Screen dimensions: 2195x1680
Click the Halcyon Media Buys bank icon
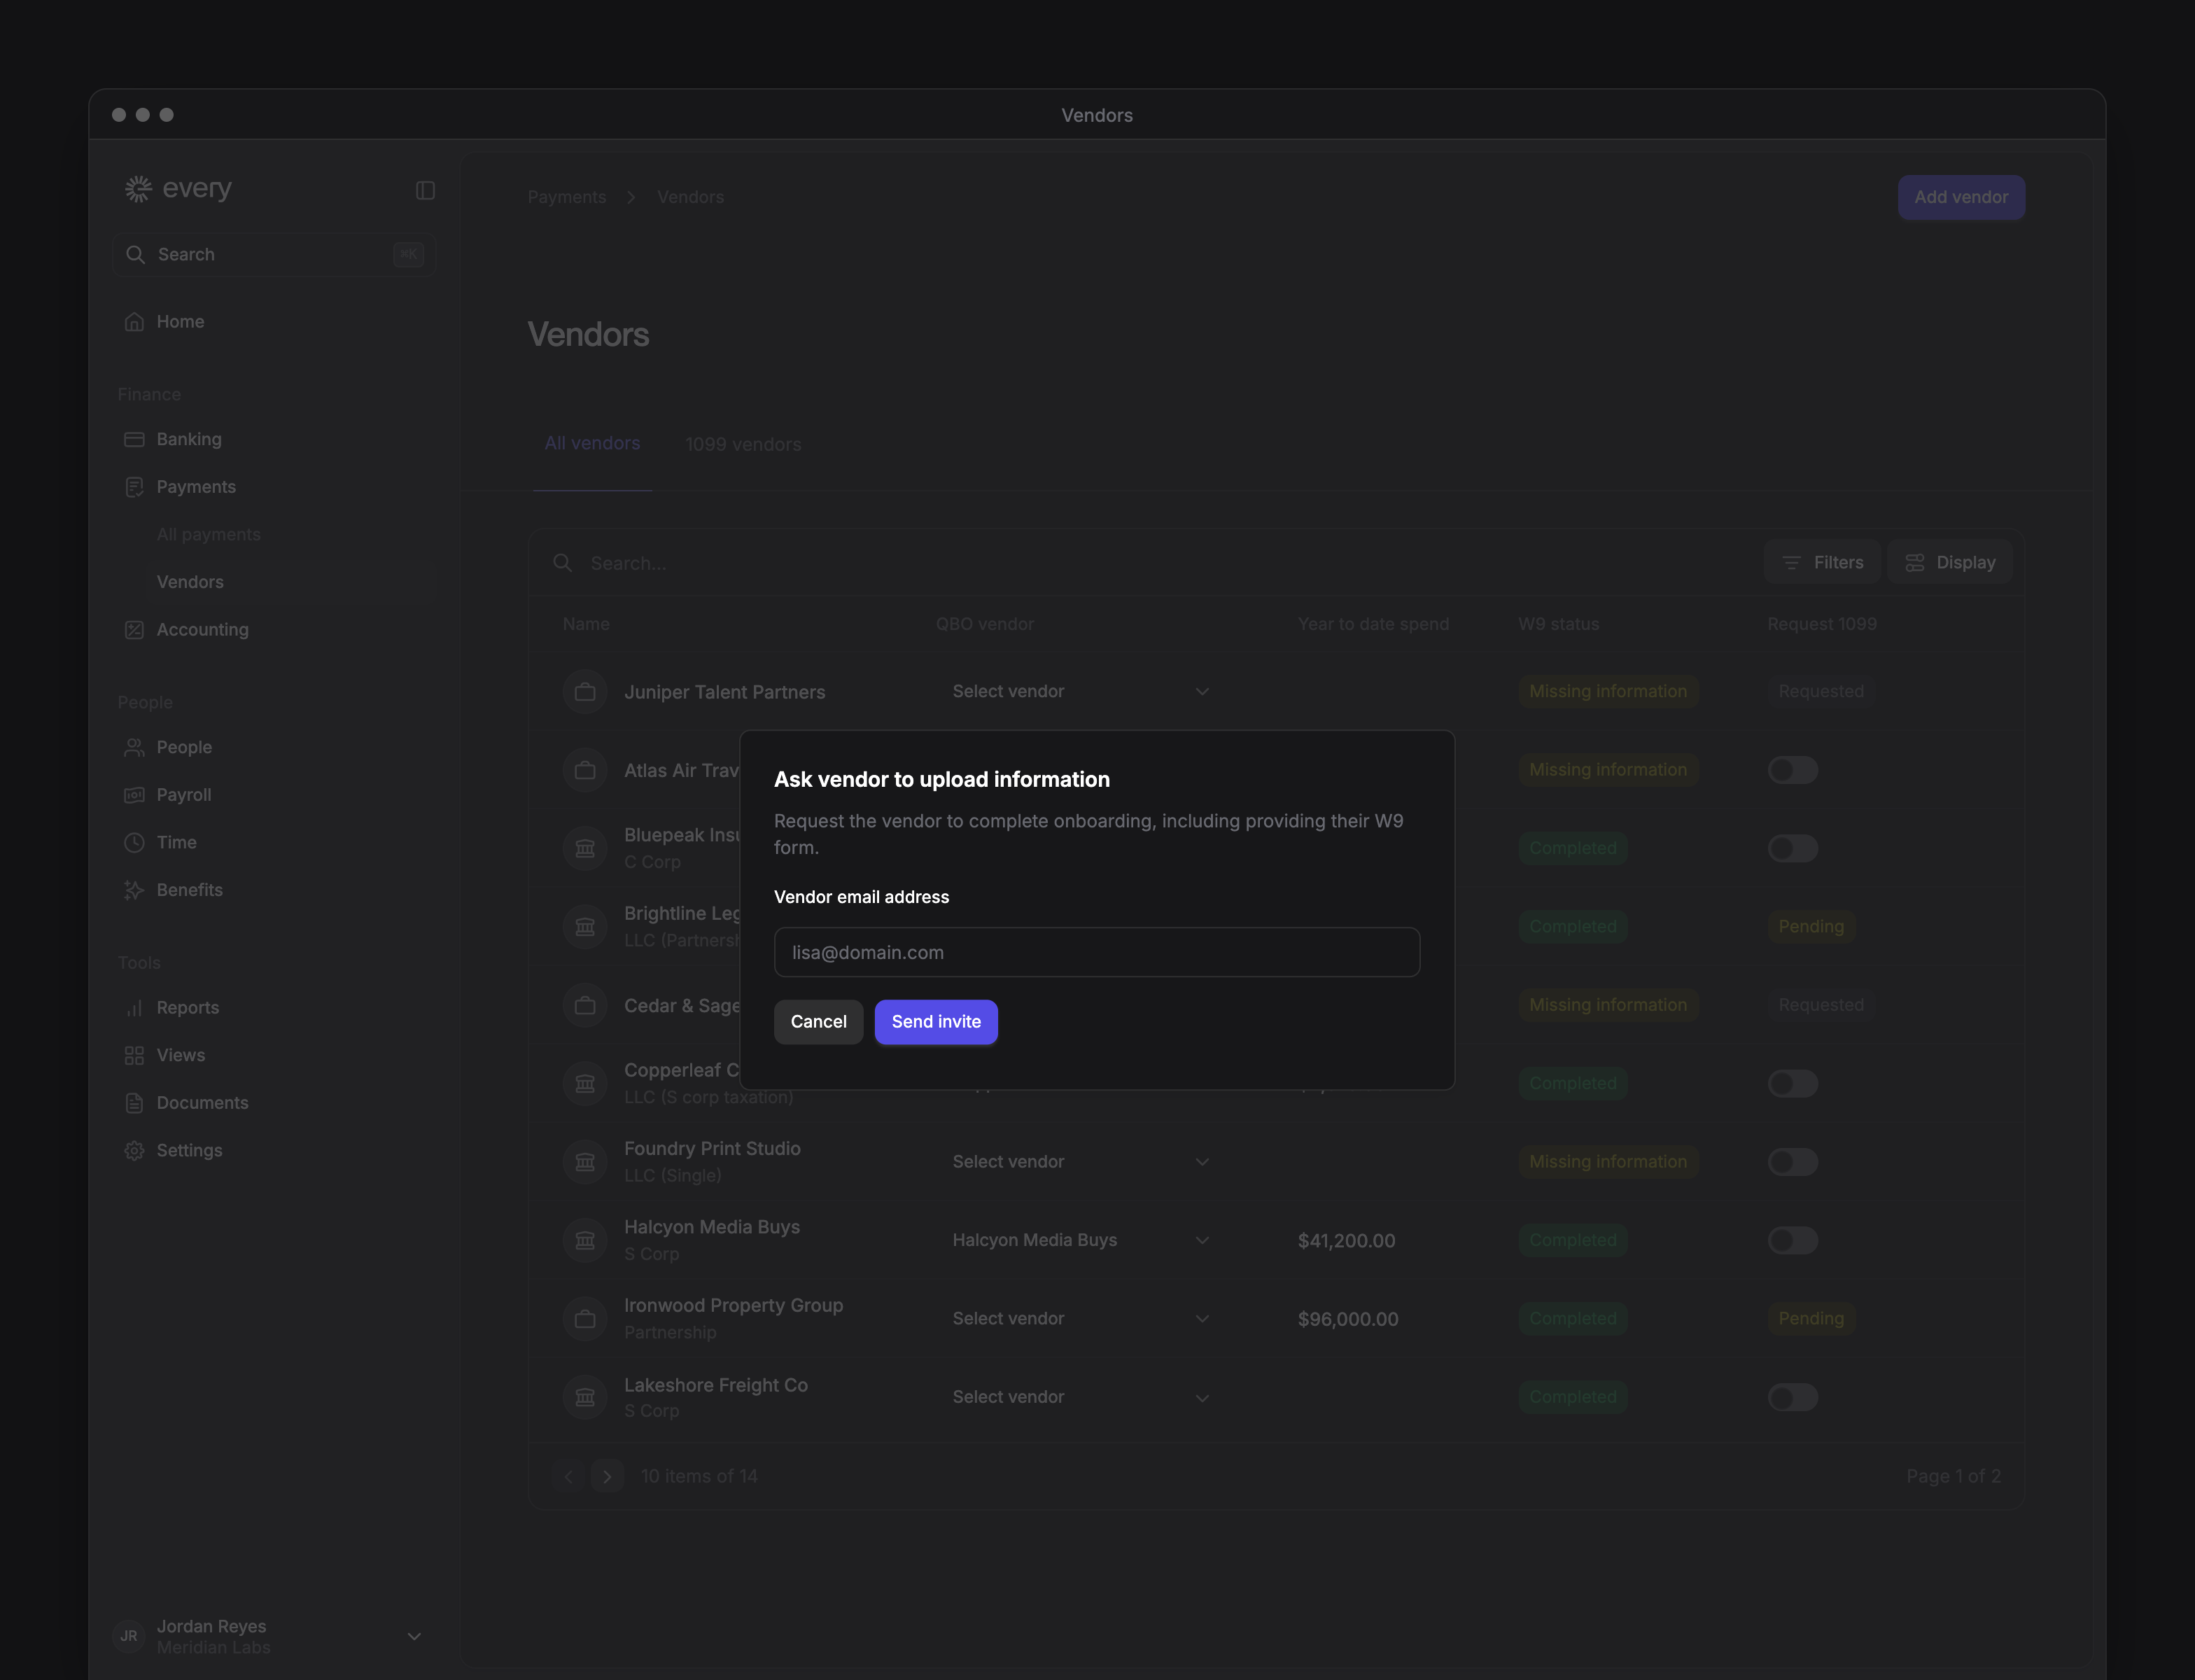(x=585, y=1241)
